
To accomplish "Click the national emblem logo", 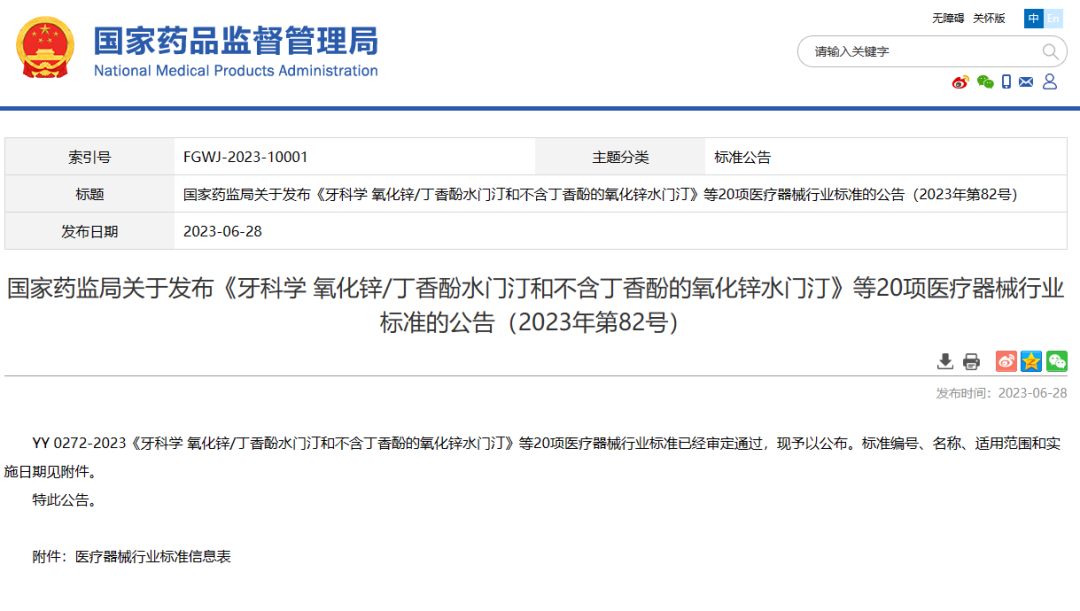I will point(45,48).
